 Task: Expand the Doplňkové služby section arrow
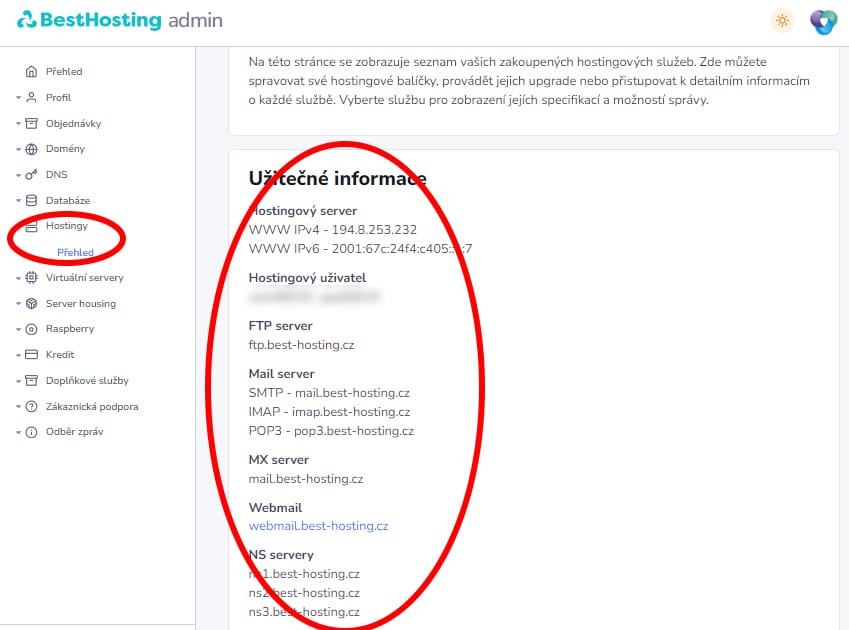coord(18,381)
